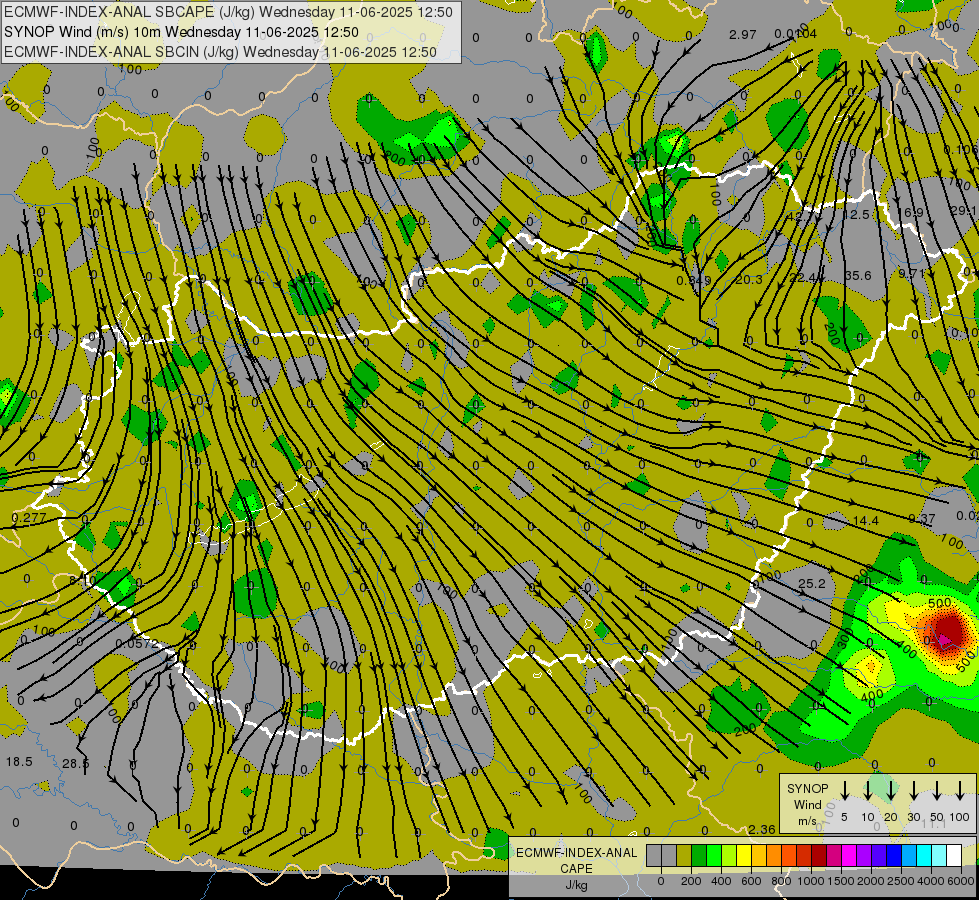Image resolution: width=979 pixels, height=900 pixels.
Task: Click the map value '0.277' on west side
Action: (x=29, y=518)
